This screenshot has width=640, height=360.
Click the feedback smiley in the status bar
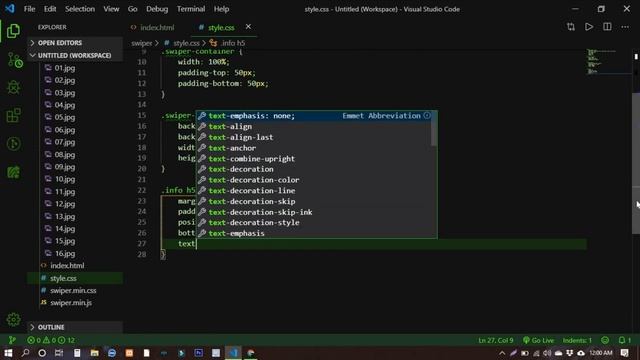605,340
